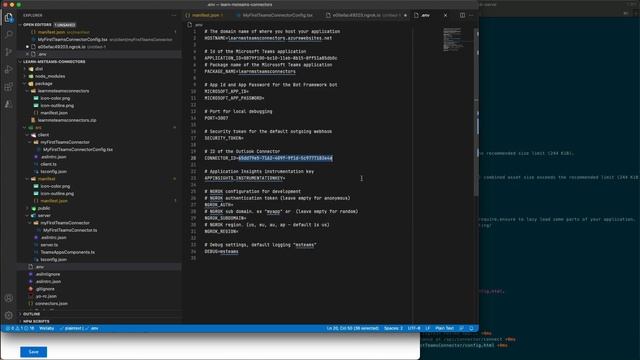Click notifications bell in status bar

[471, 328]
